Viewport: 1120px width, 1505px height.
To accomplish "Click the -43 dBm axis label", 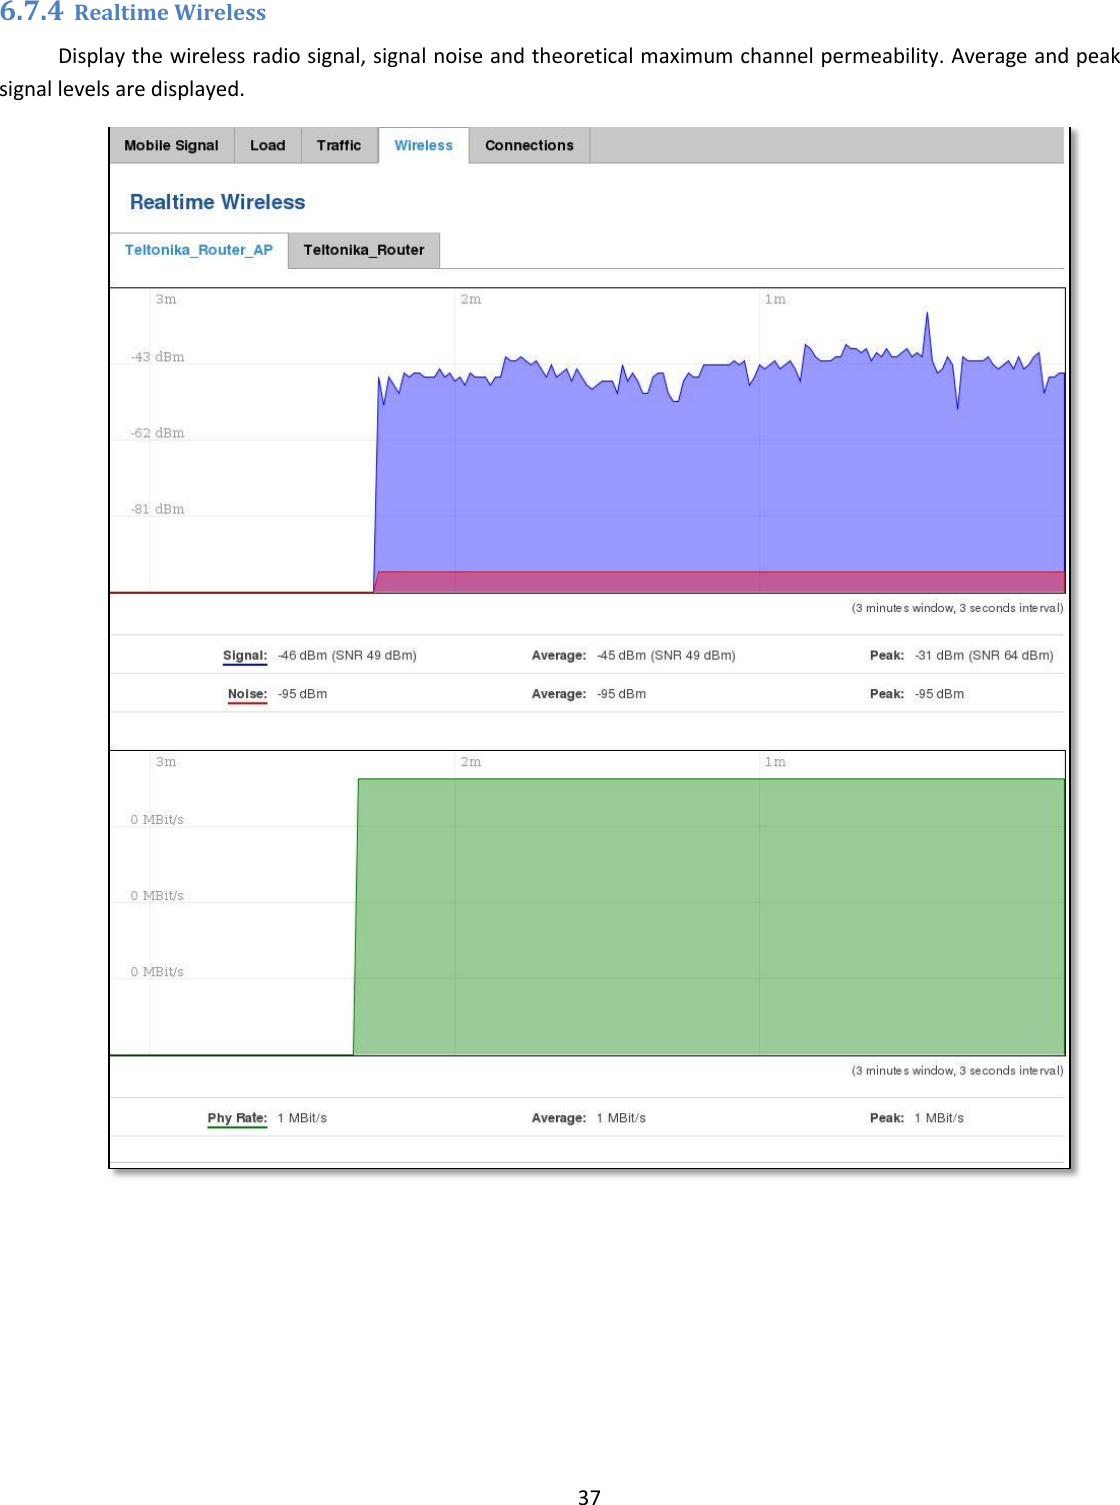I will point(156,355).
